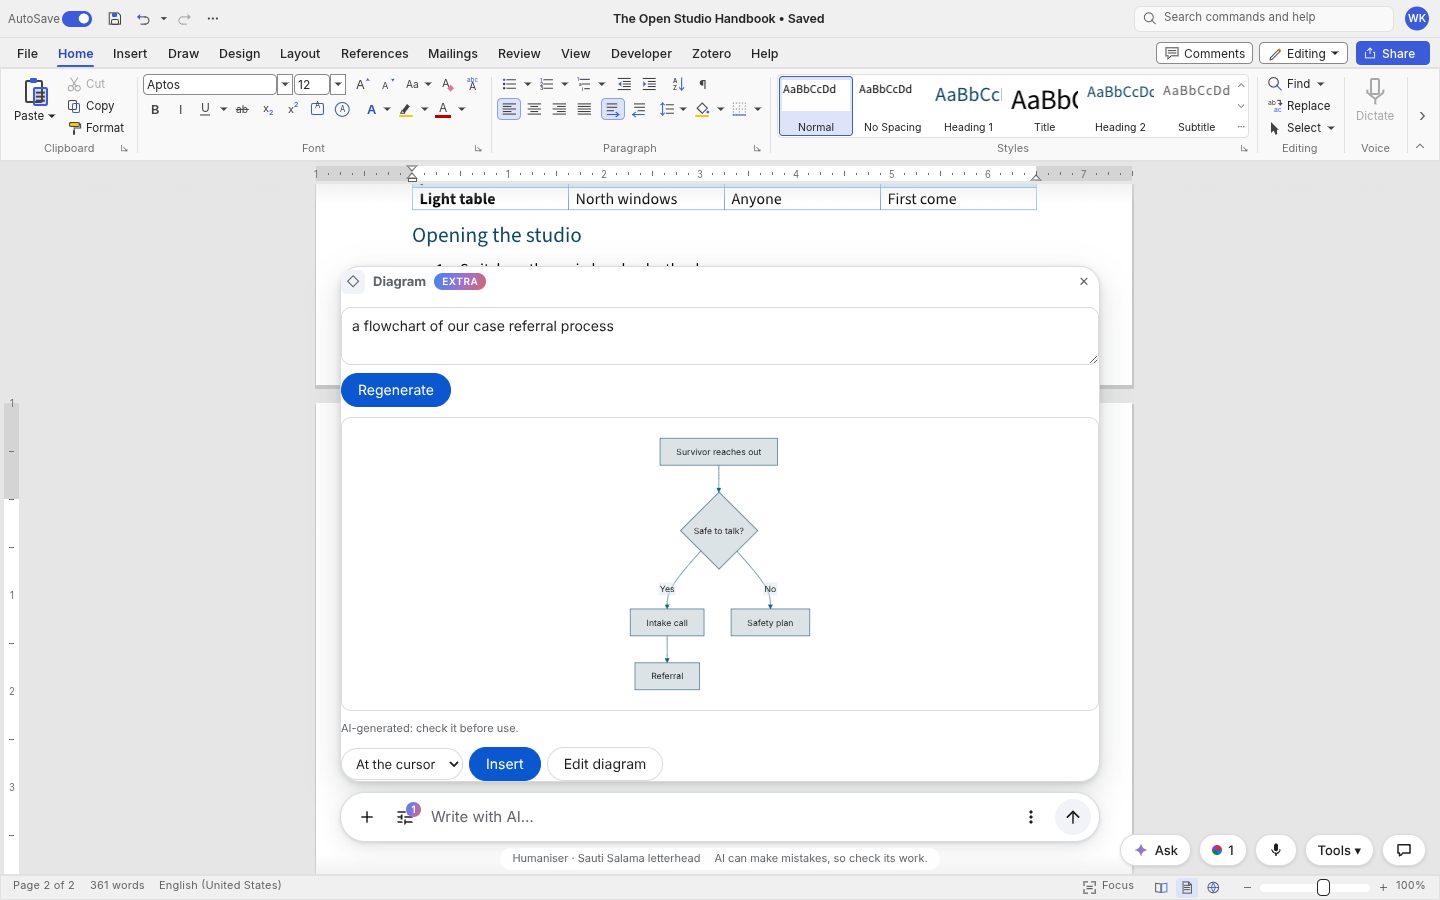Apply subscript formatting

click(268, 109)
